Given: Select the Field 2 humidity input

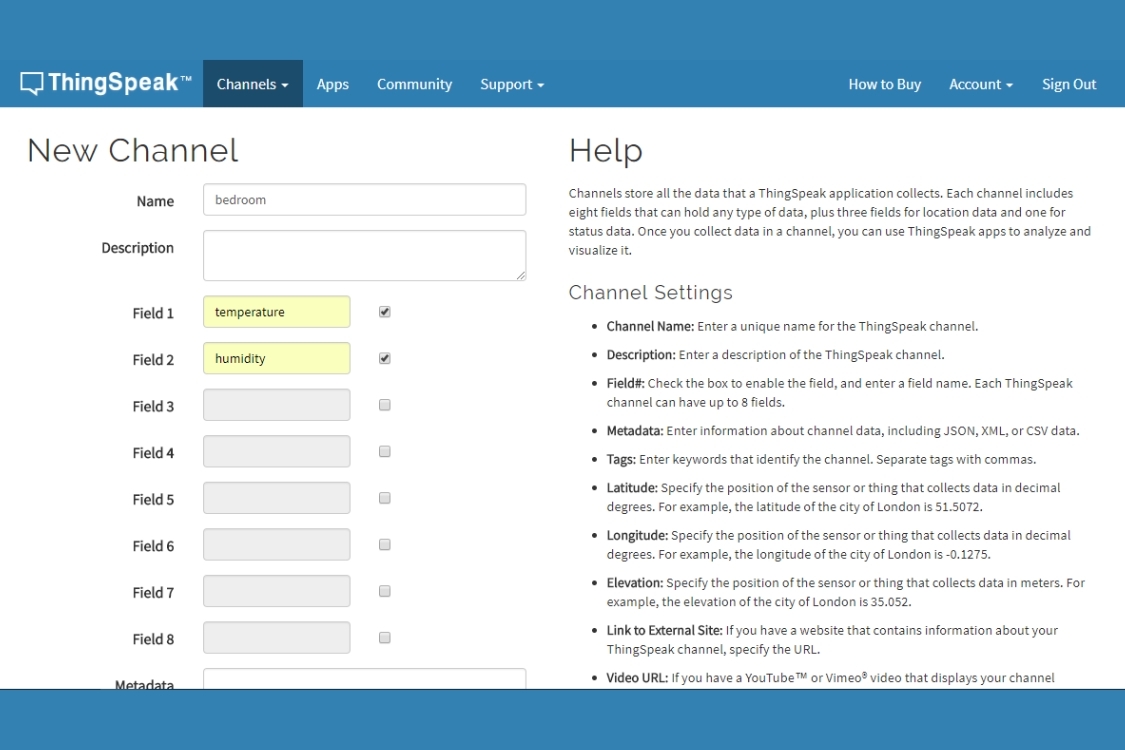Looking at the screenshot, I should click(276, 358).
